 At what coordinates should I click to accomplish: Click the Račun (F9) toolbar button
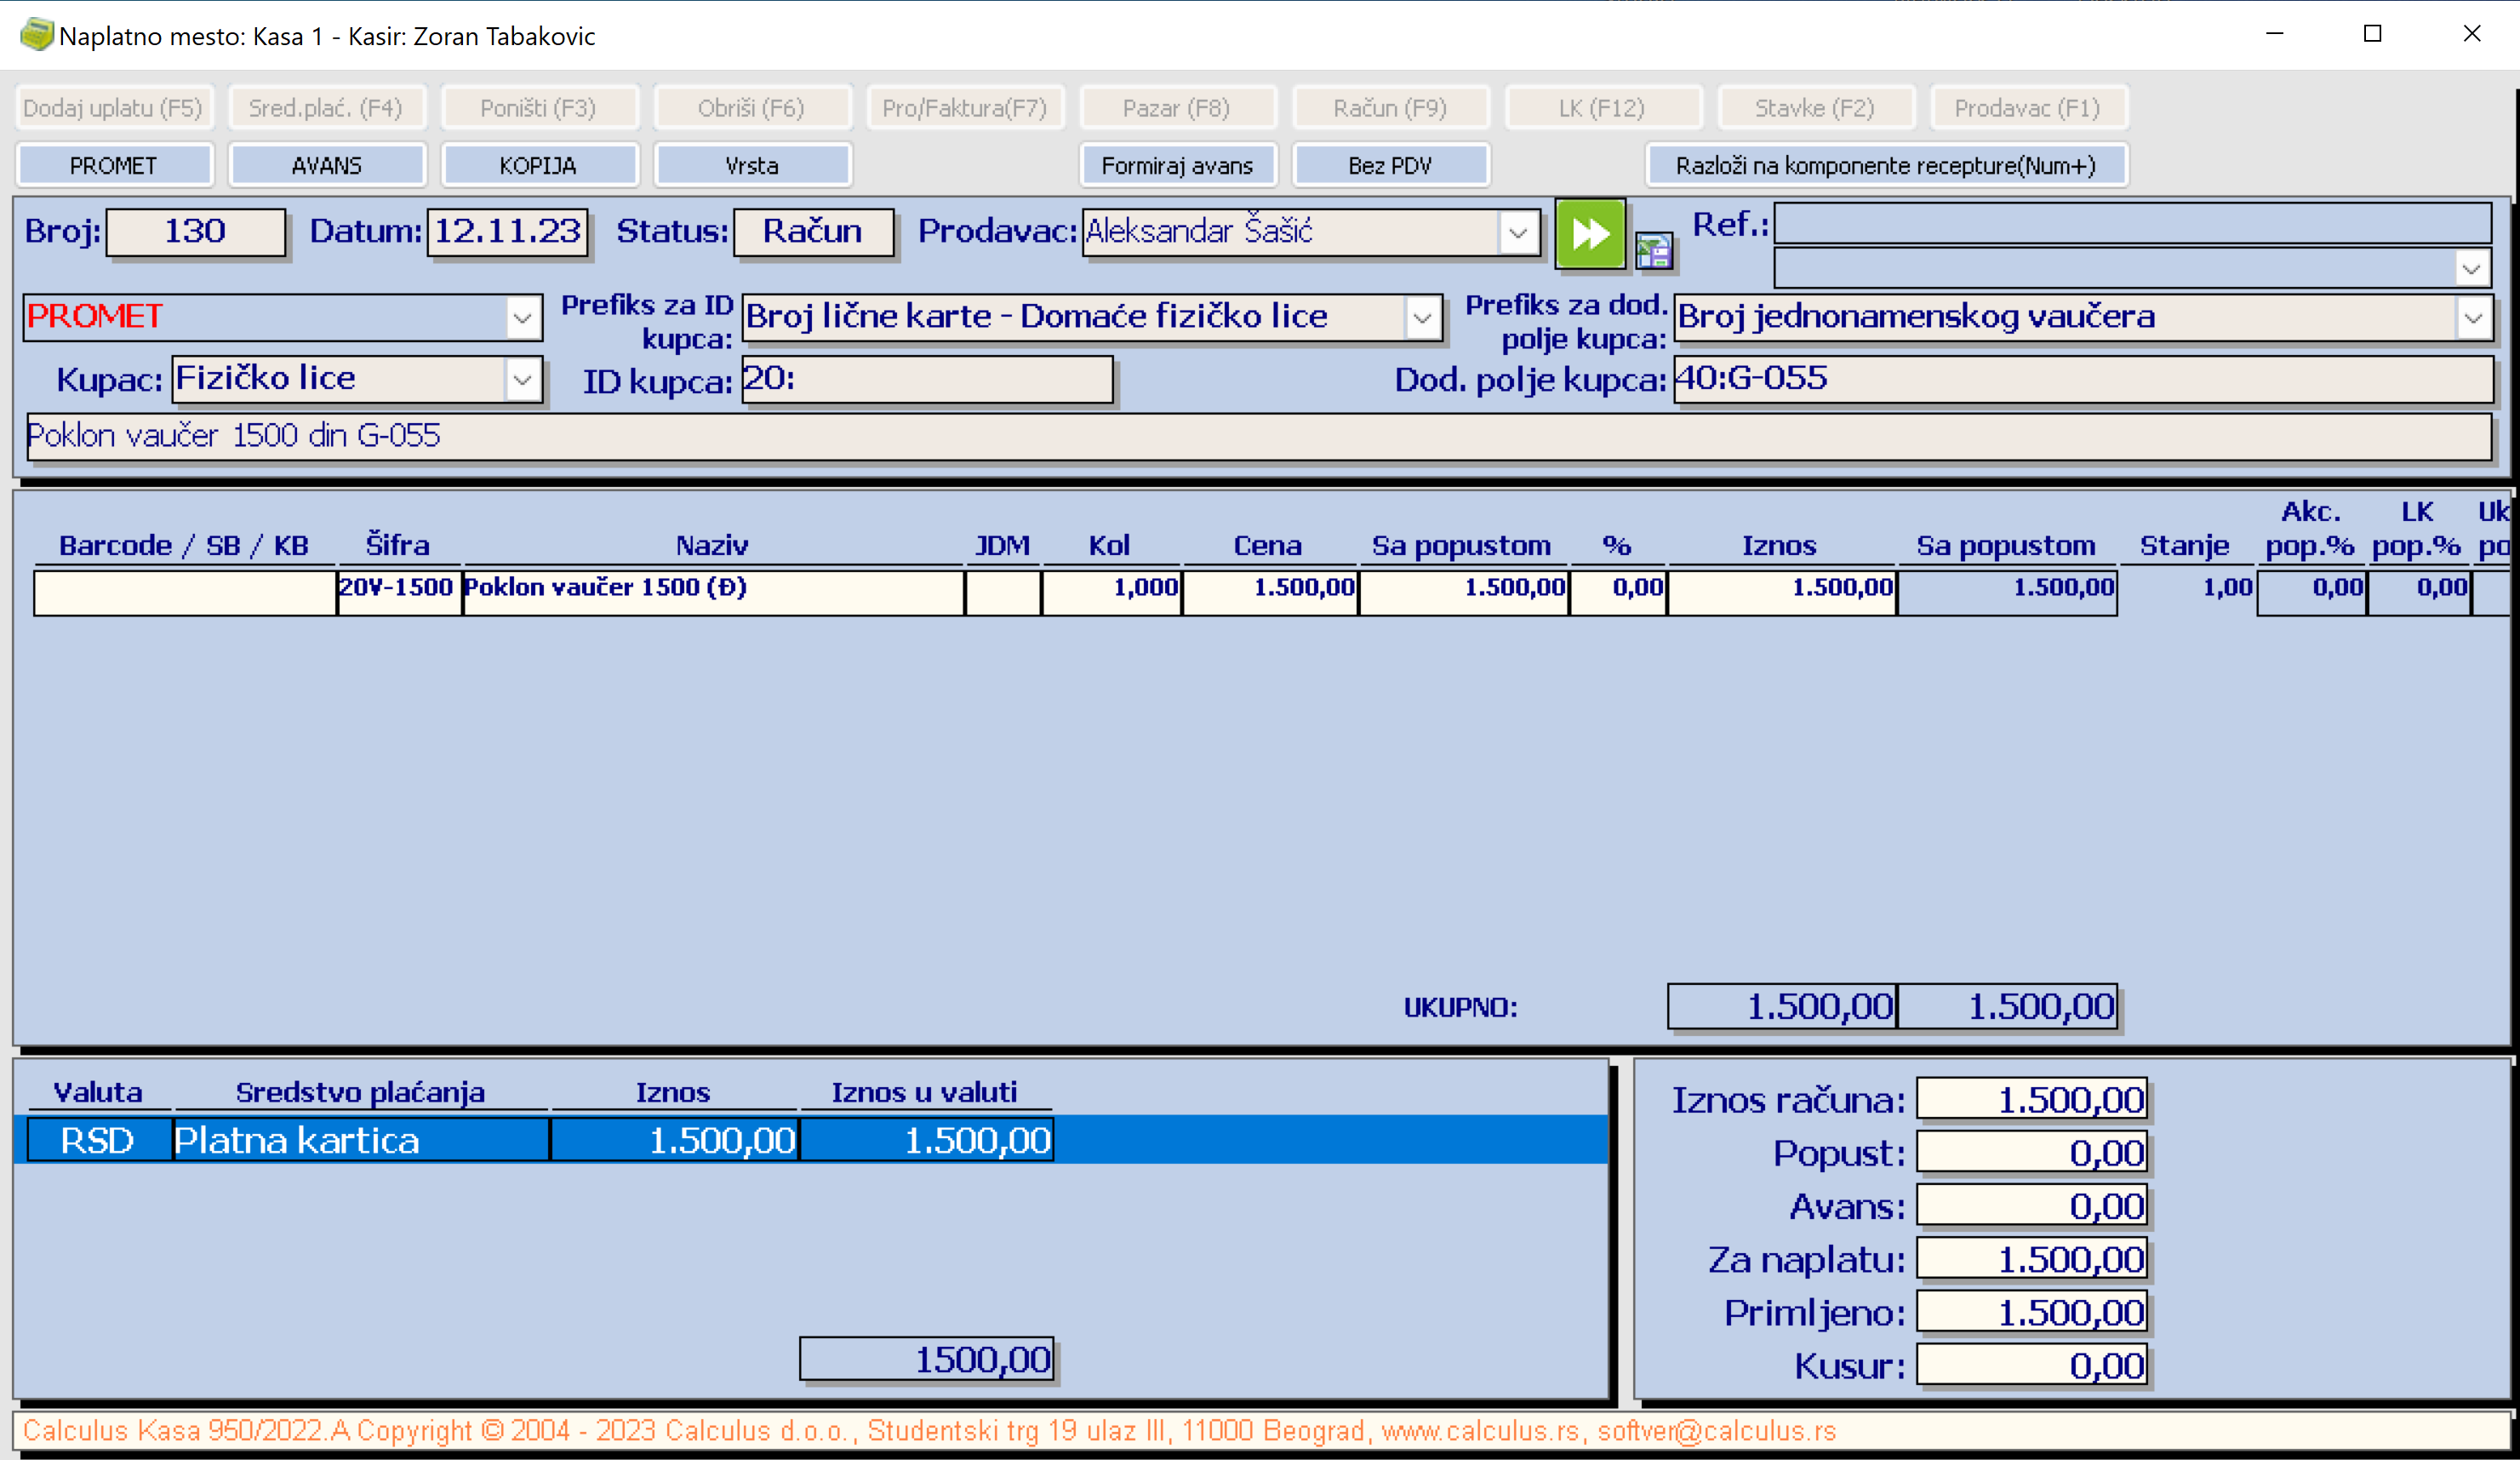(x=1390, y=108)
